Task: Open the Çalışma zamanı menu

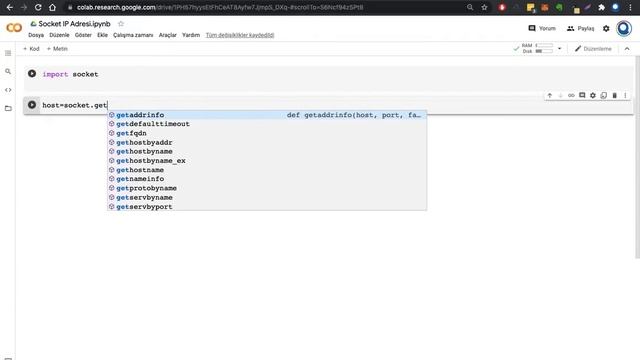Action: pyautogui.click(x=133, y=35)
